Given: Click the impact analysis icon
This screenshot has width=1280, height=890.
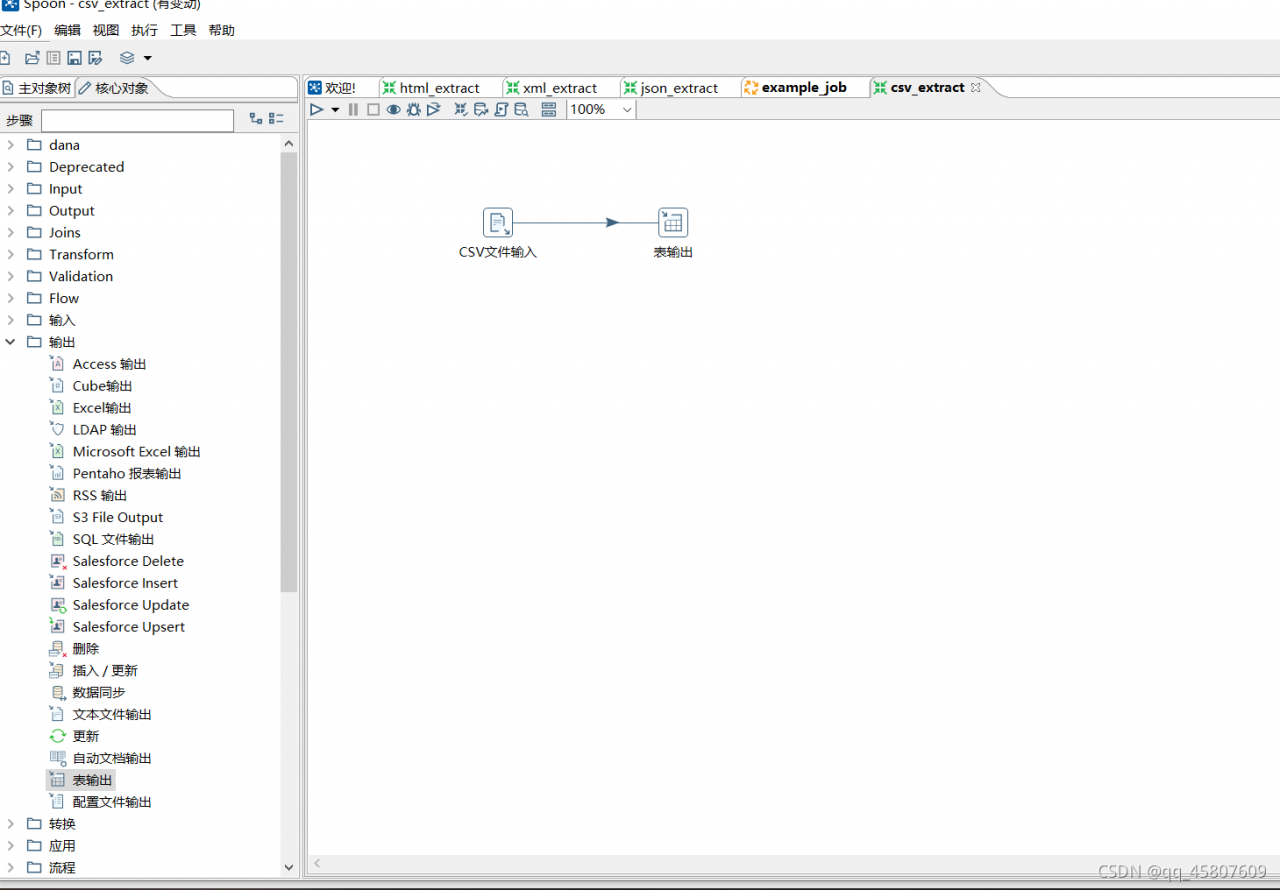Looking at the screenshot, I should (x=481, y=109).
